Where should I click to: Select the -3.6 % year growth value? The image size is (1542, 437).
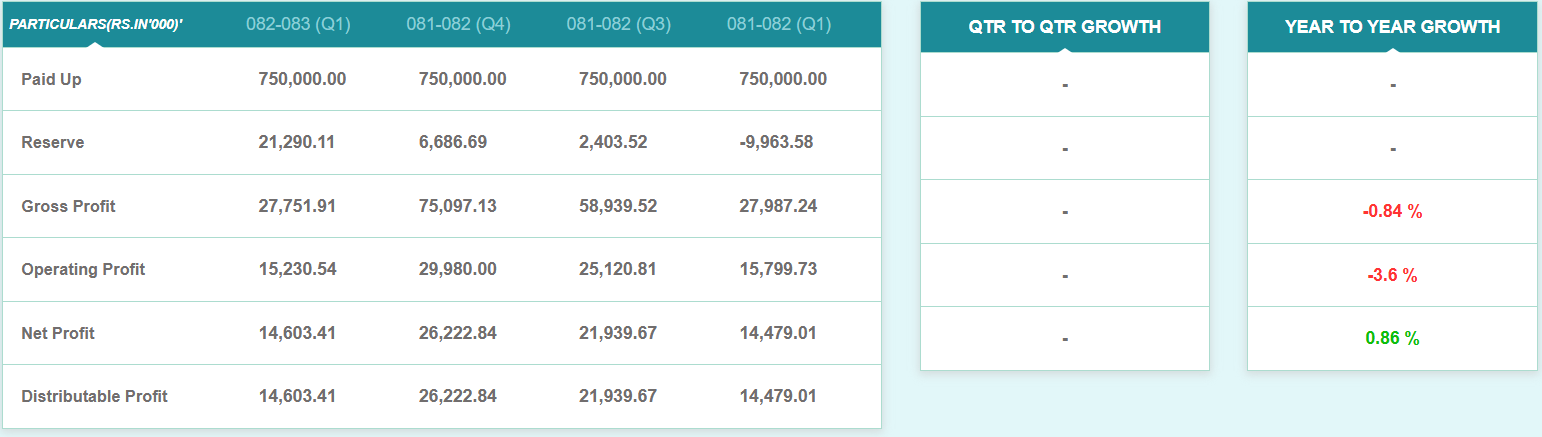tap(1392, 275)
